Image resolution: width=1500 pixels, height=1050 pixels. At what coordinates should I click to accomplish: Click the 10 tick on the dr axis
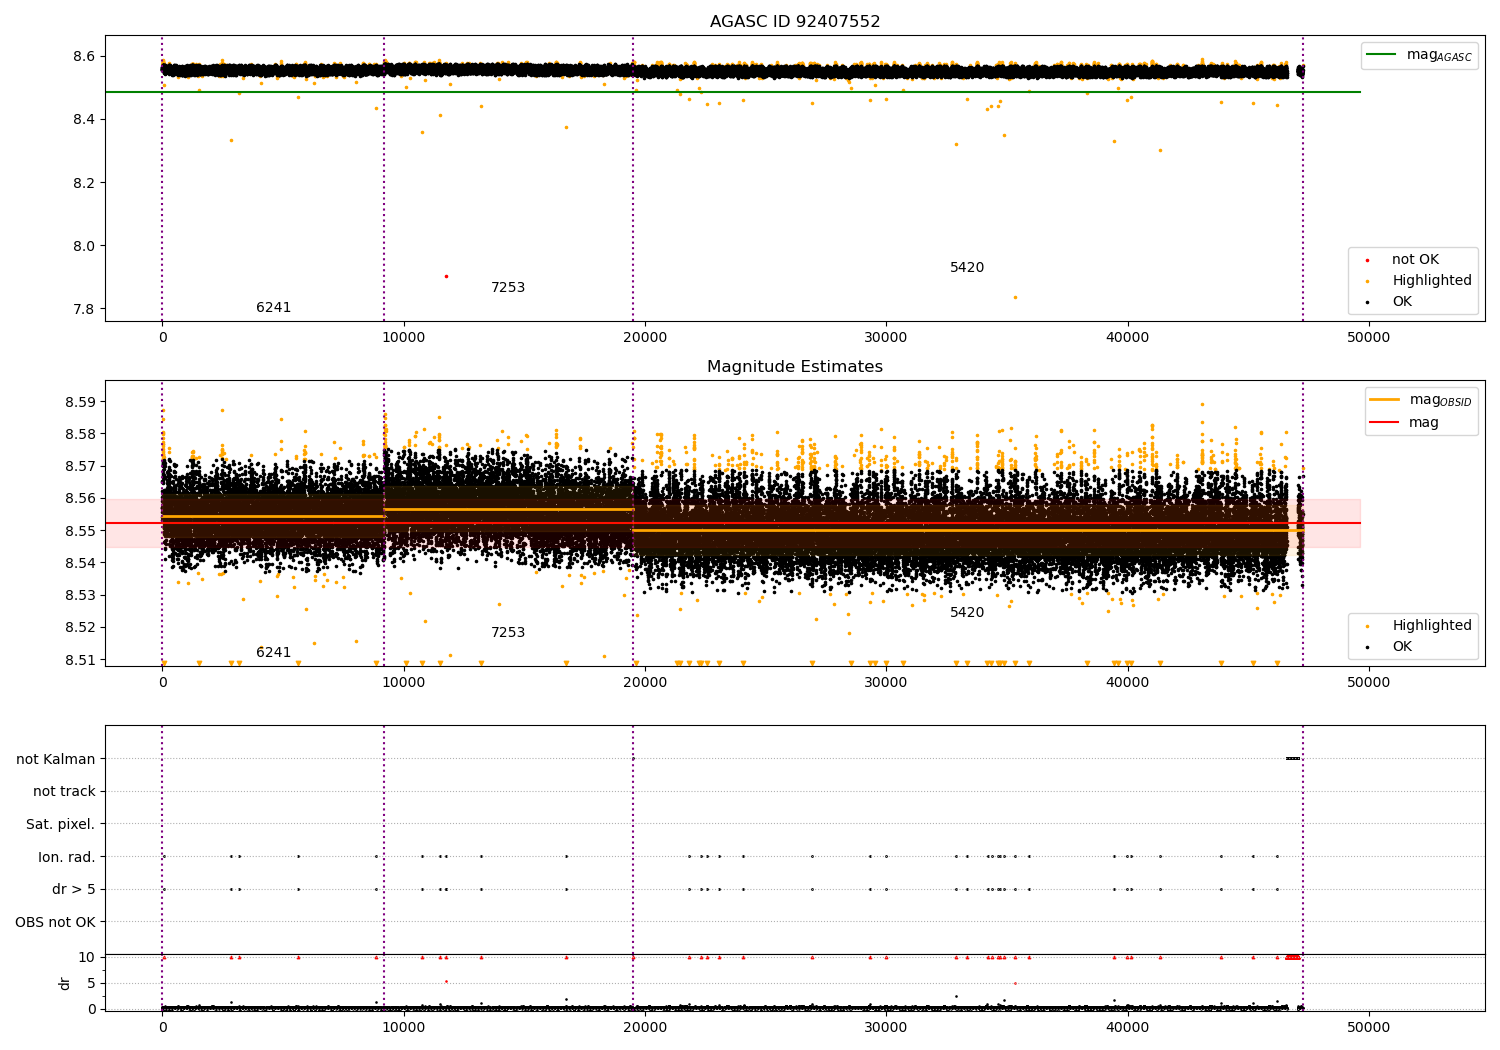(87, 957)
